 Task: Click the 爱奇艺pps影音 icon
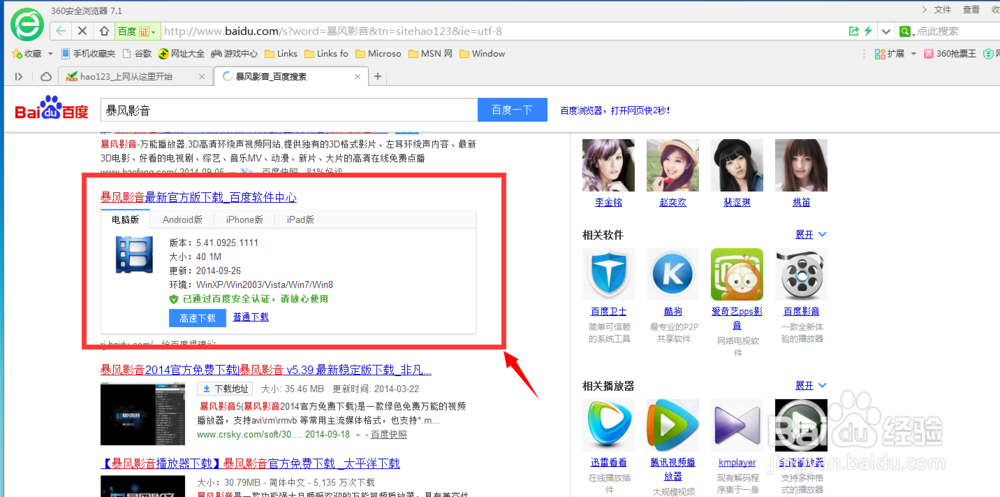click(x=737, y=274)
